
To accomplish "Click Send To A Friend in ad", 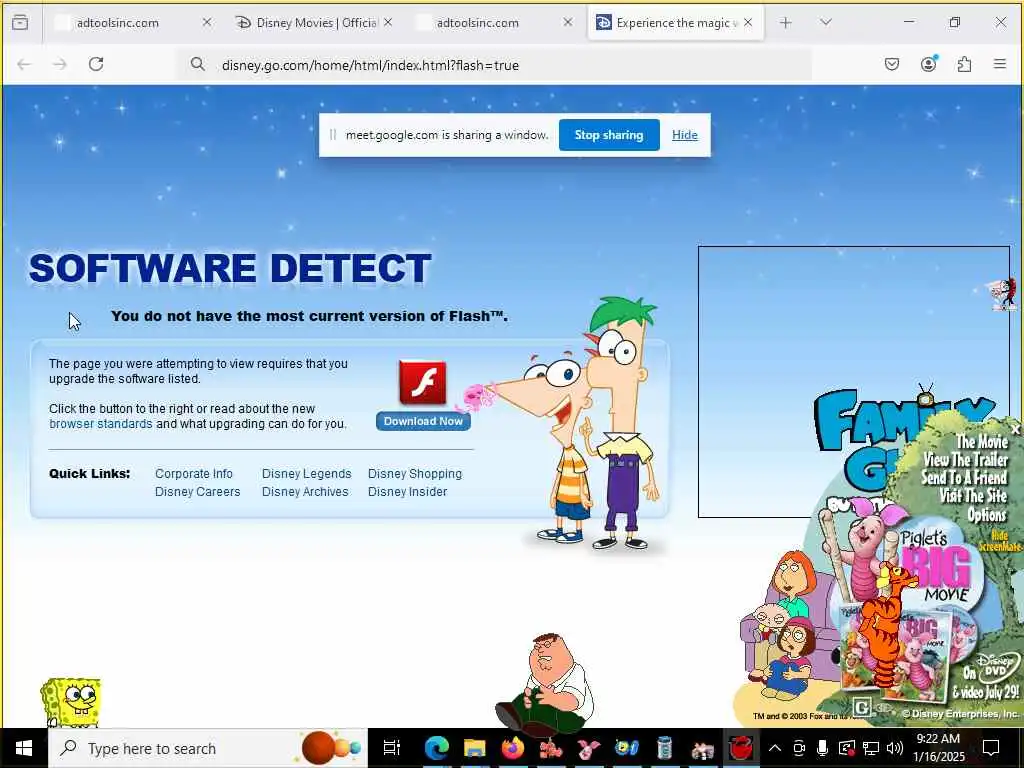I will (x=964, y=478).
